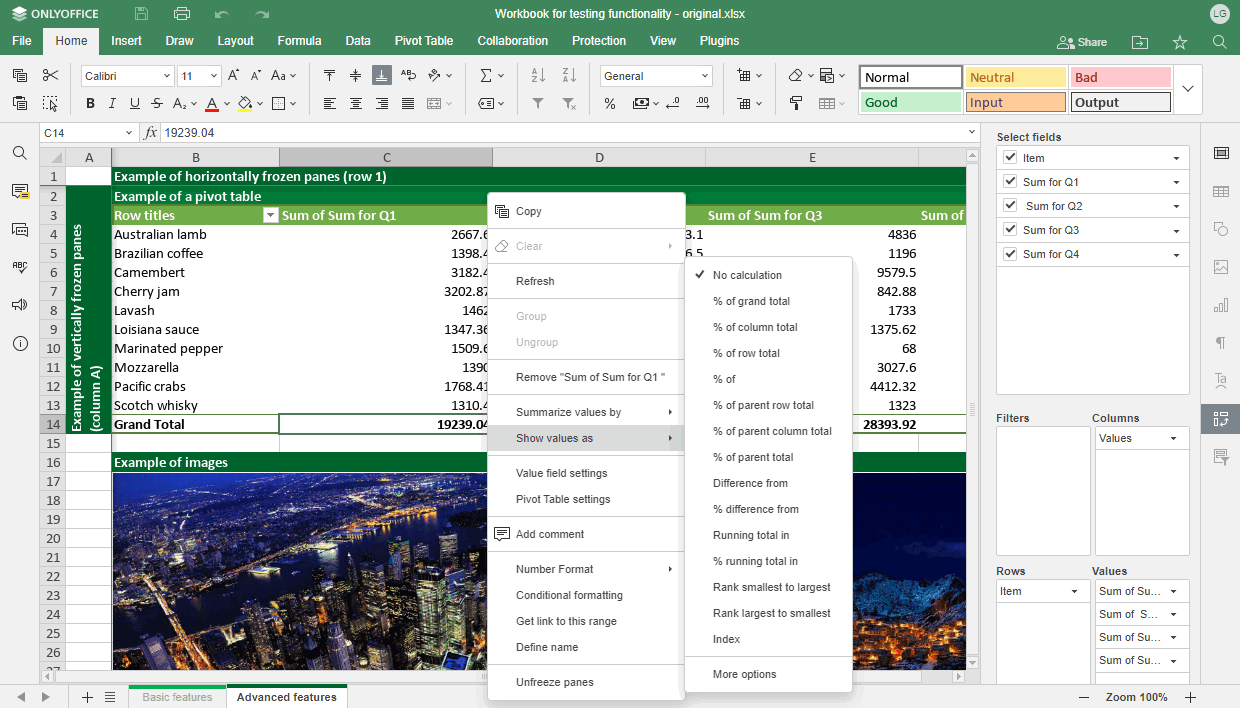Image resolution: width=1240 pixels, height=708 pixels.
Task: Open the Summation (AutoSum) tool
Action: click(487, 74)
